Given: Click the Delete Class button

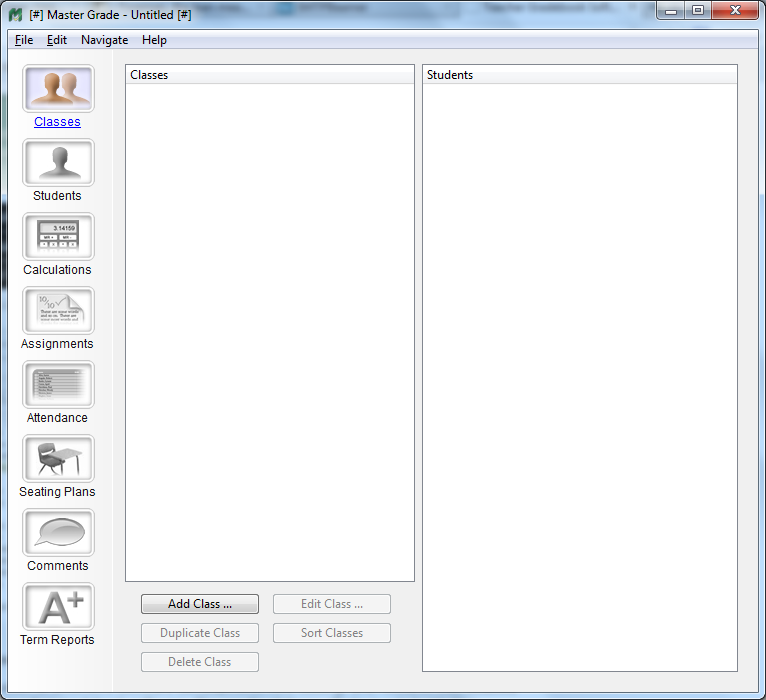Looking at the screenshot, I should coord(200,662).
